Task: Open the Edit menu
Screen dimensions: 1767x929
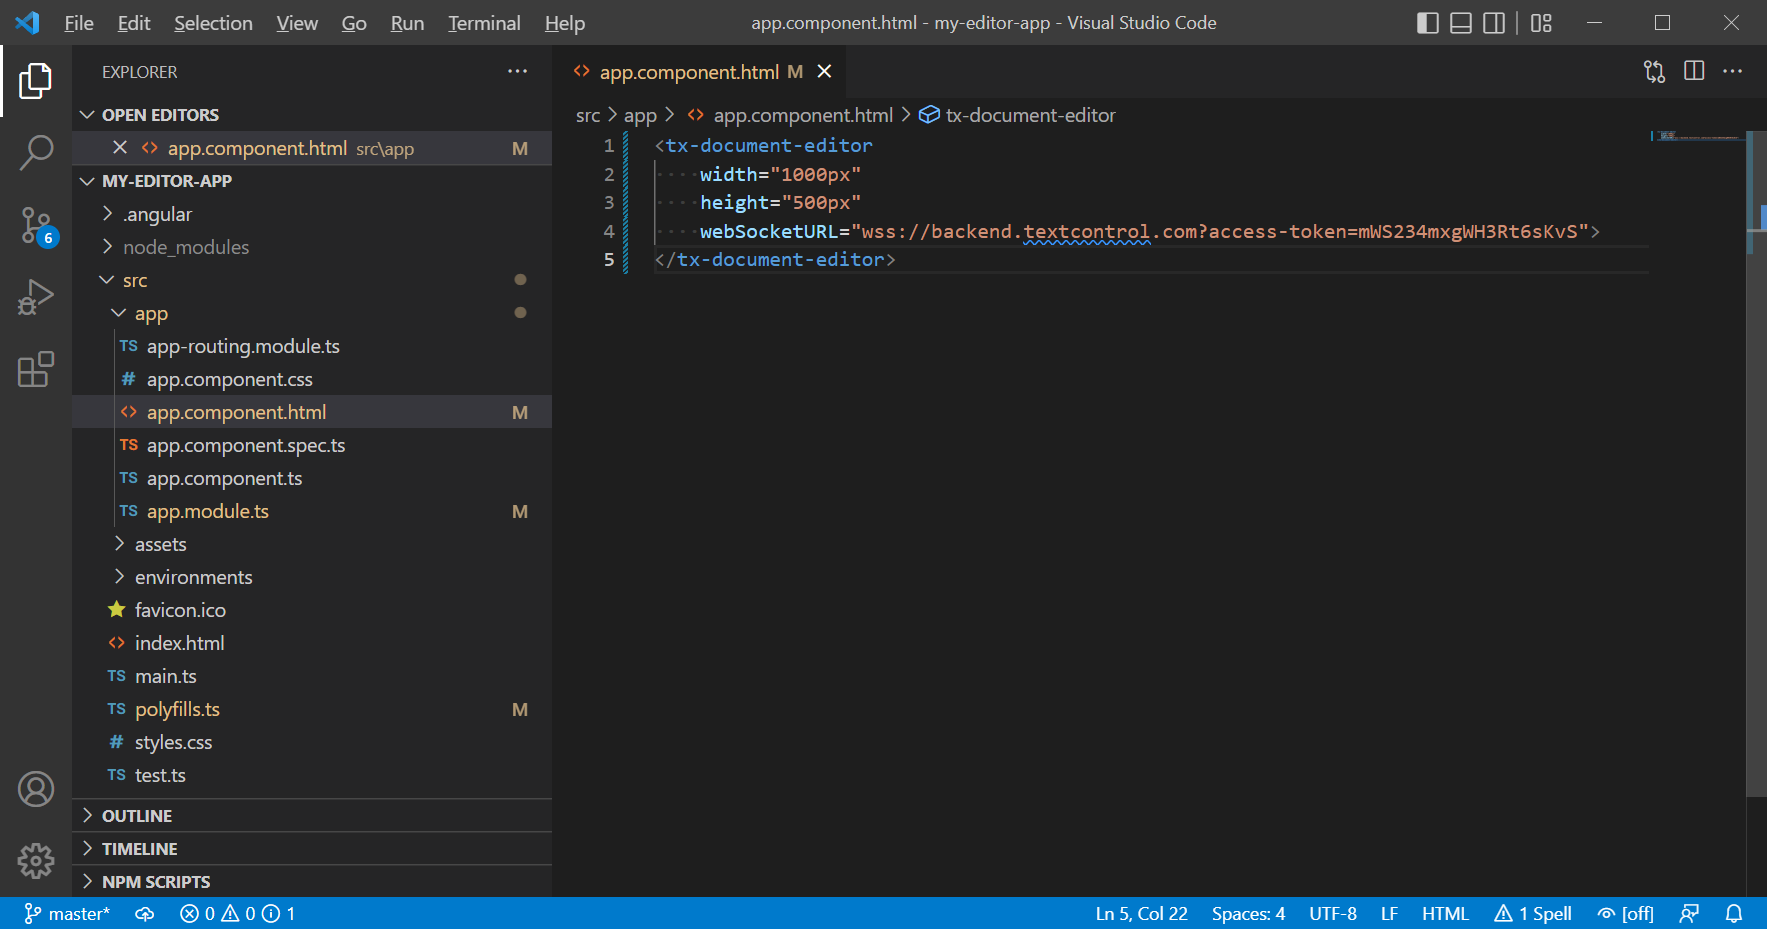Action: [134, 23]
